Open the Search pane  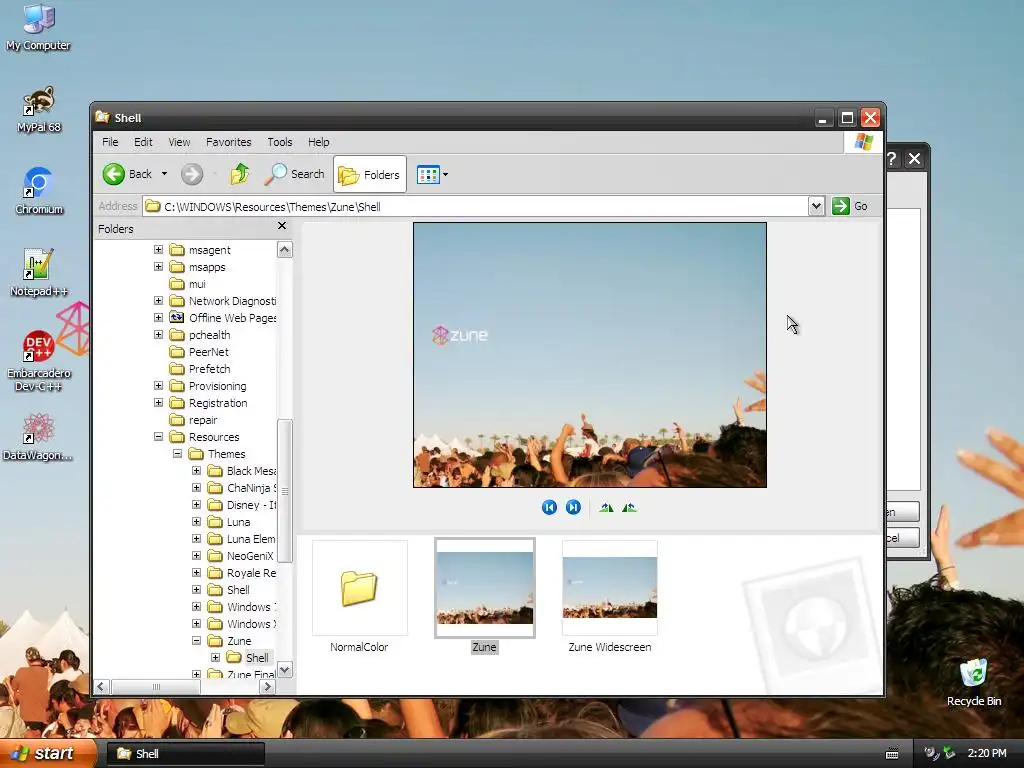[295, 174]
